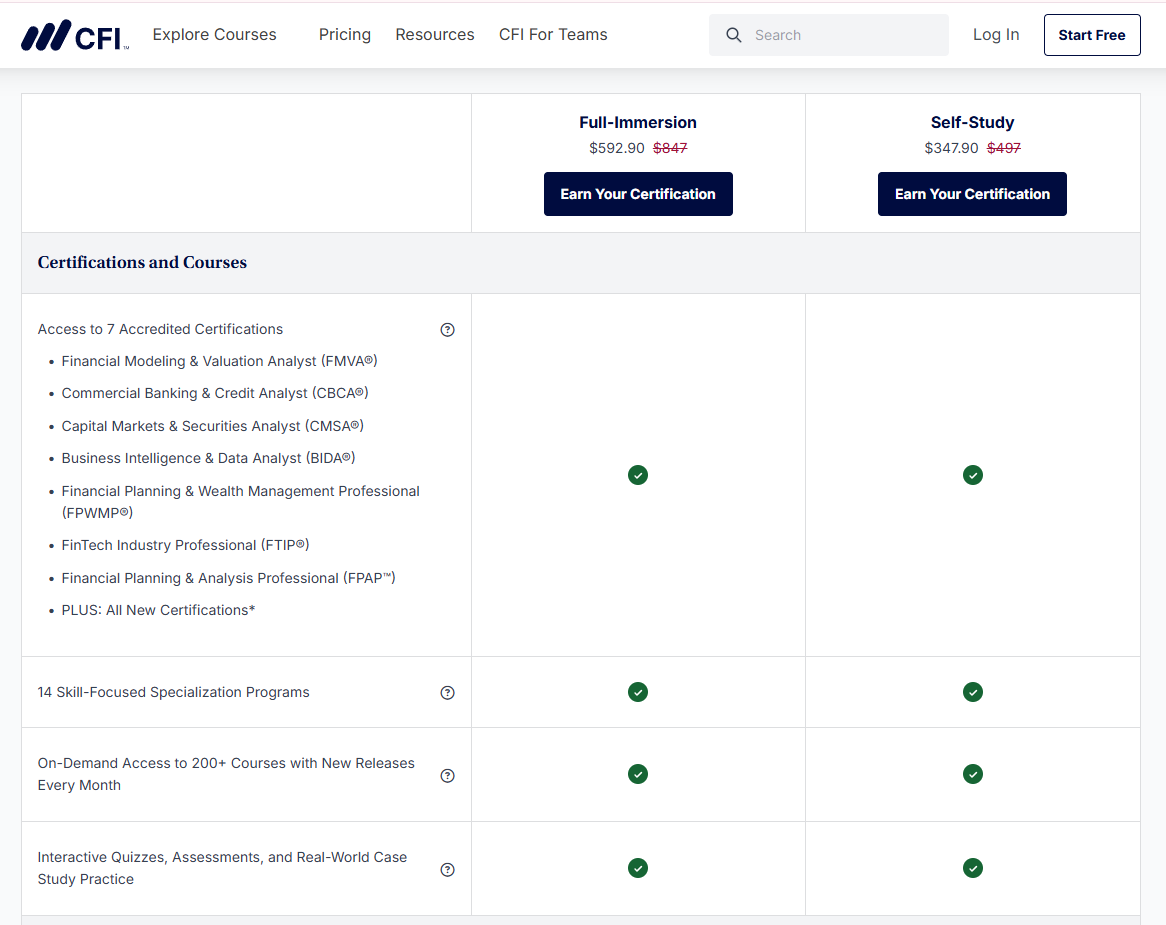This screenshot has height=925, width=1166.
Task: Click Full-Immersion checkmark for Accredited Certifications
Action: (x=637, y=475)
